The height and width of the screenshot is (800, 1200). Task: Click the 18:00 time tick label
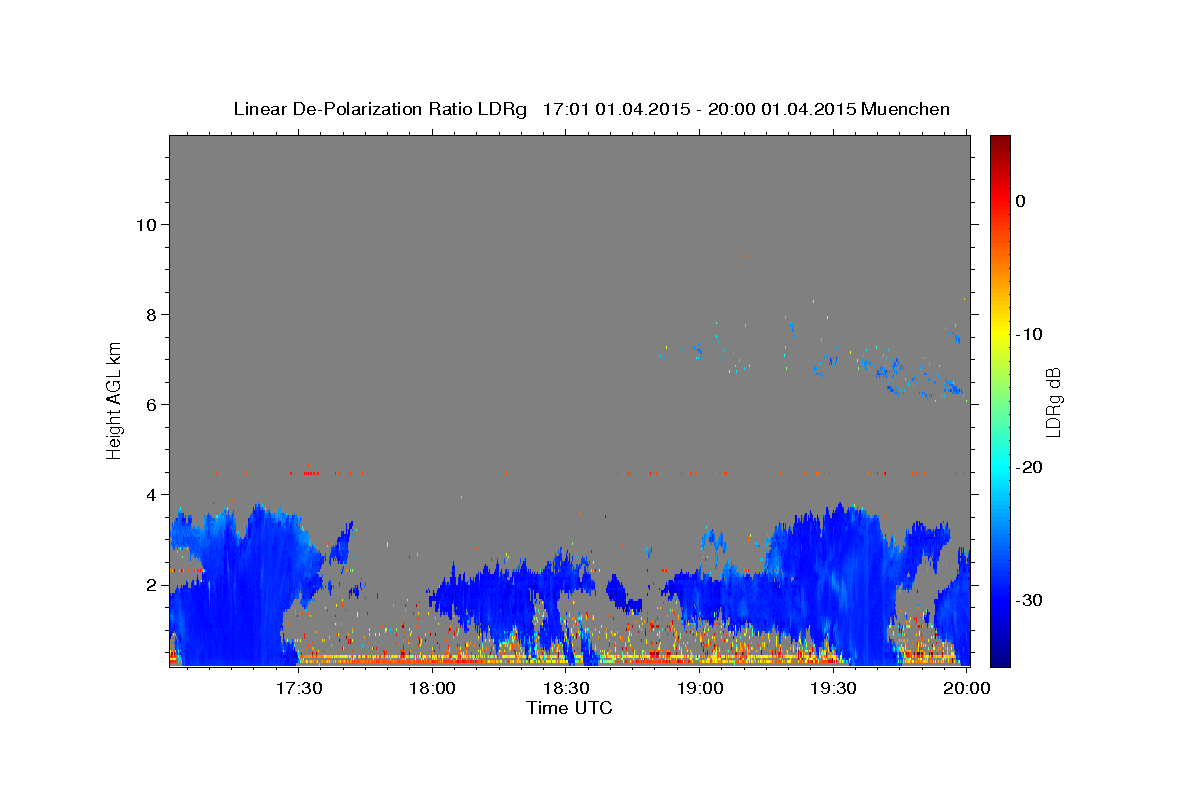(x=432, y=688)
